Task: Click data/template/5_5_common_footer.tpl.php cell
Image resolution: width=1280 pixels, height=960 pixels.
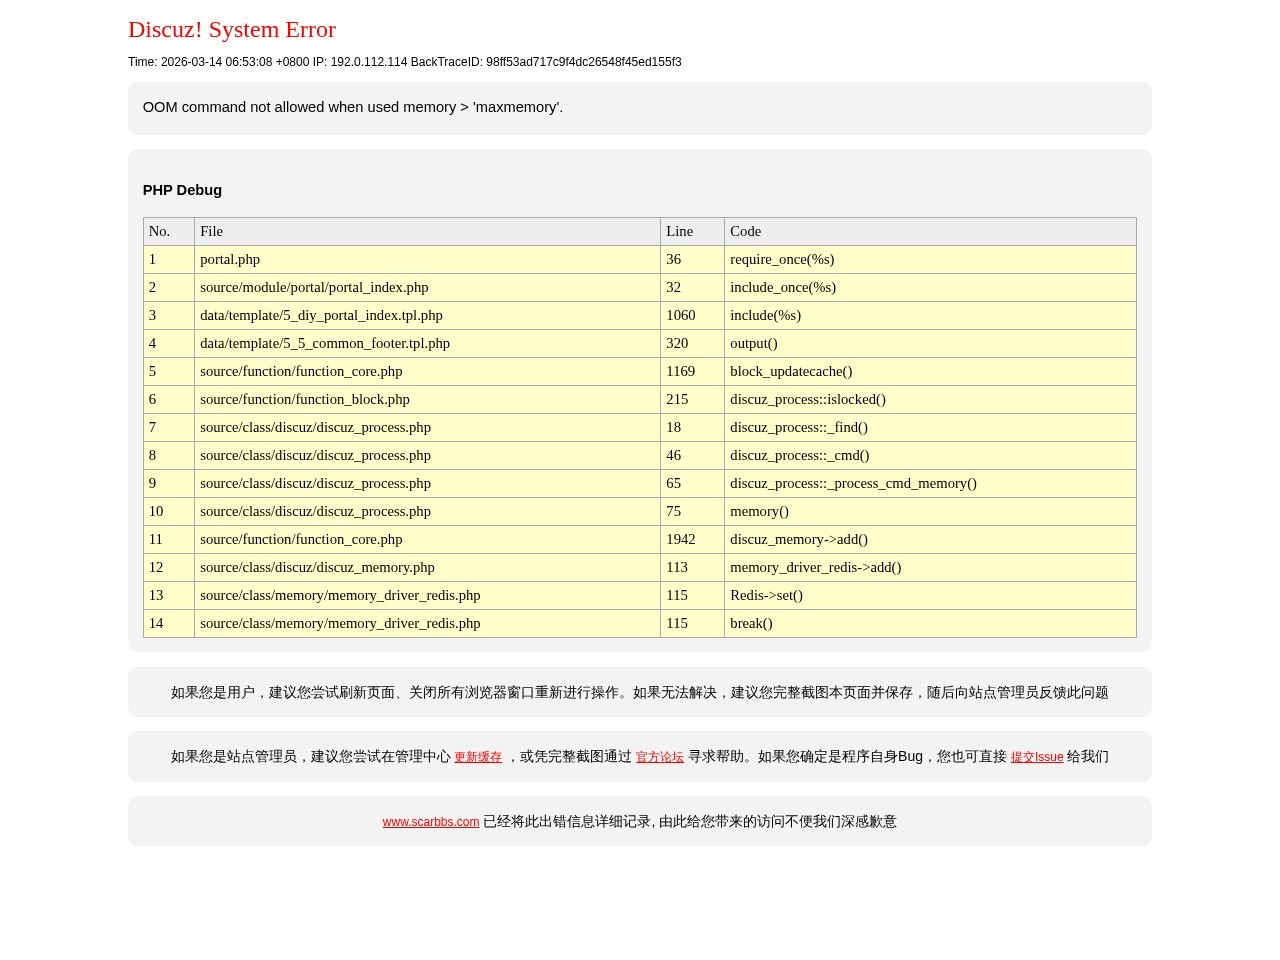Action: click(x=325, y=343)
